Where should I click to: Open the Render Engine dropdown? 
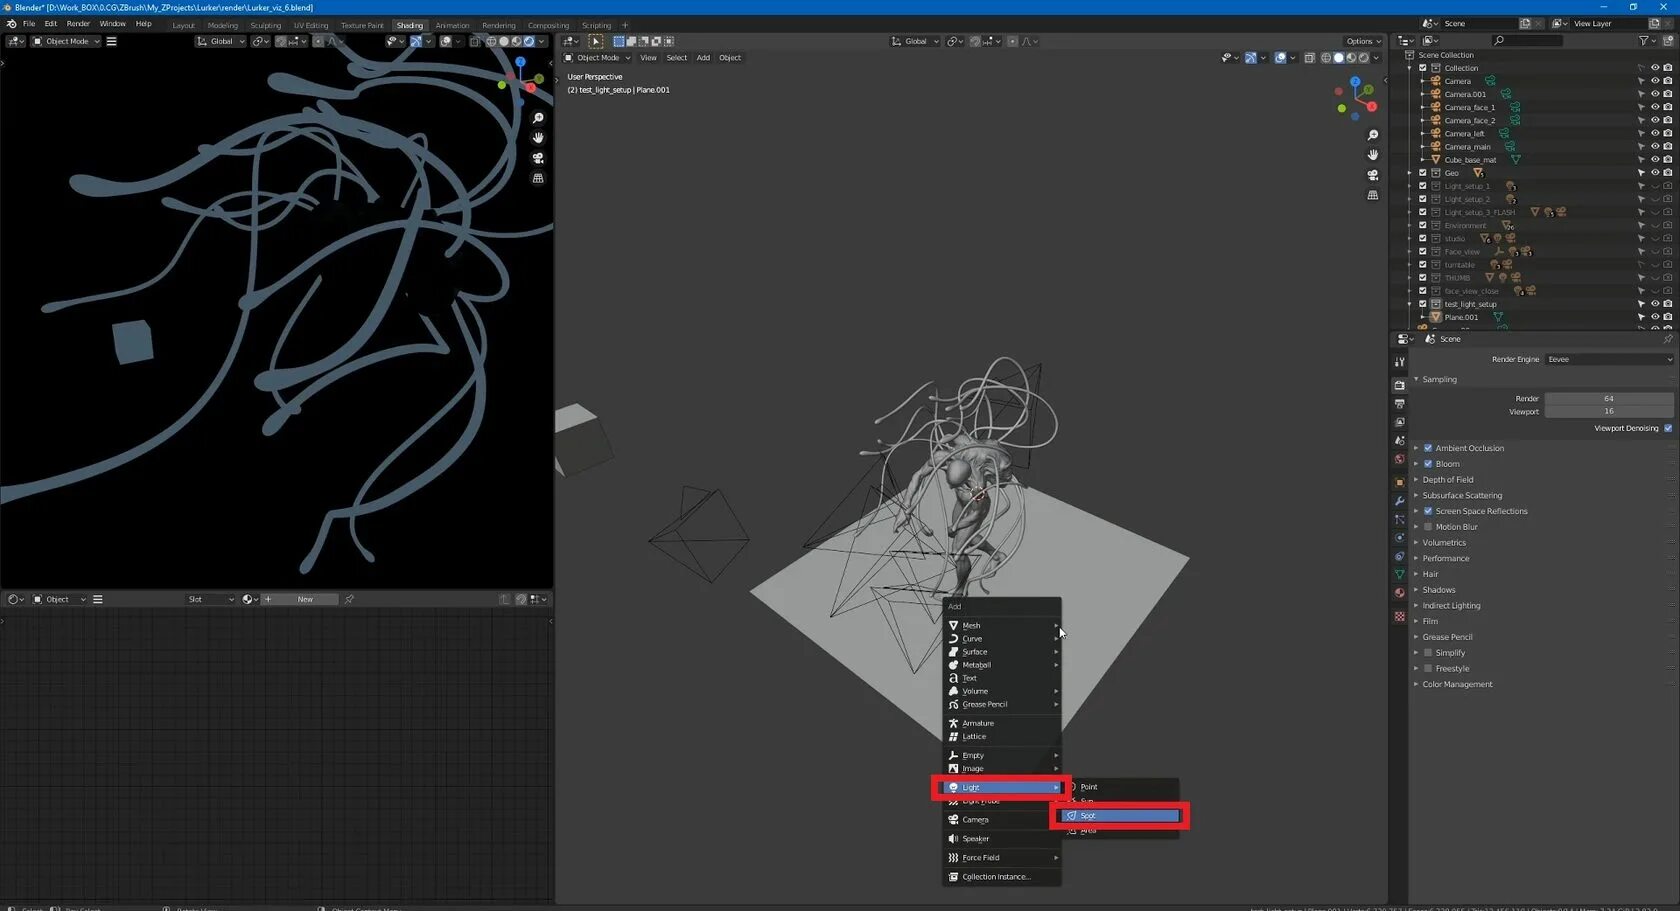[x=1609, y=359]
